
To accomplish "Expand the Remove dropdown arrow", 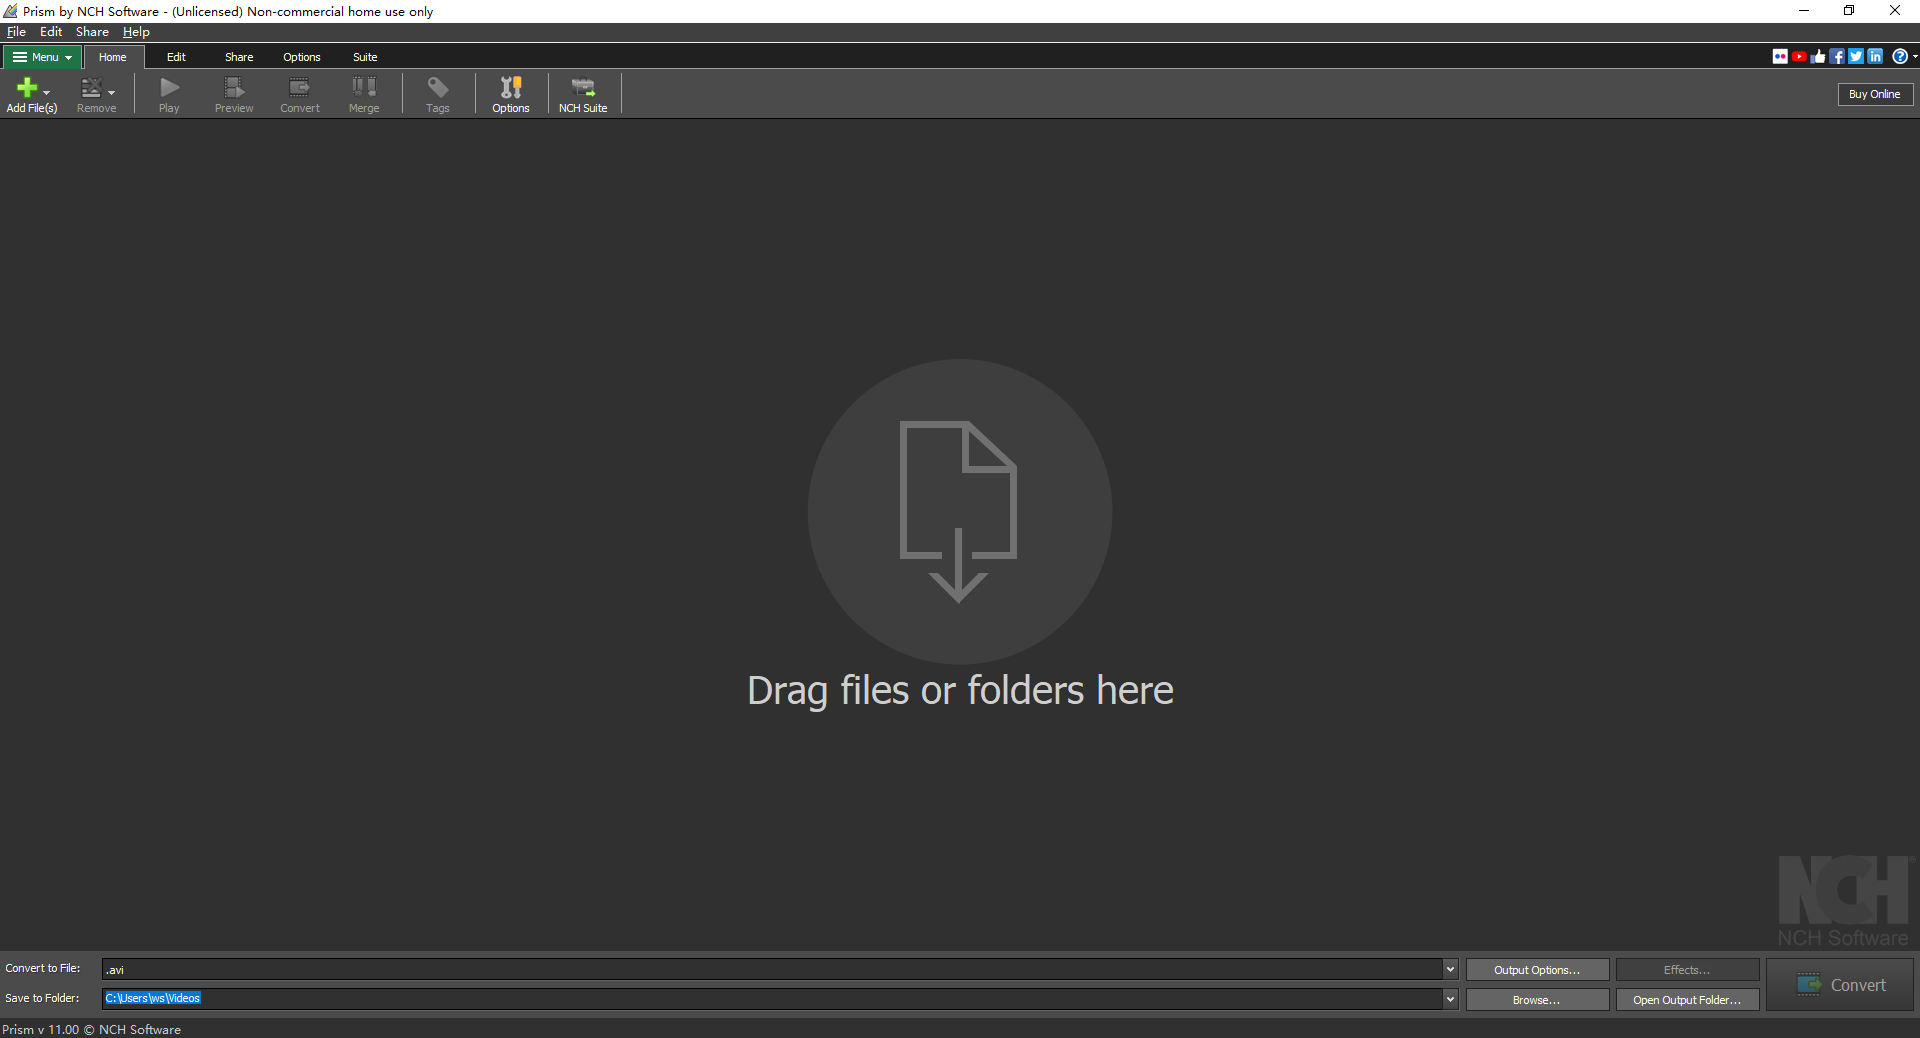I will tap(111, 92).
